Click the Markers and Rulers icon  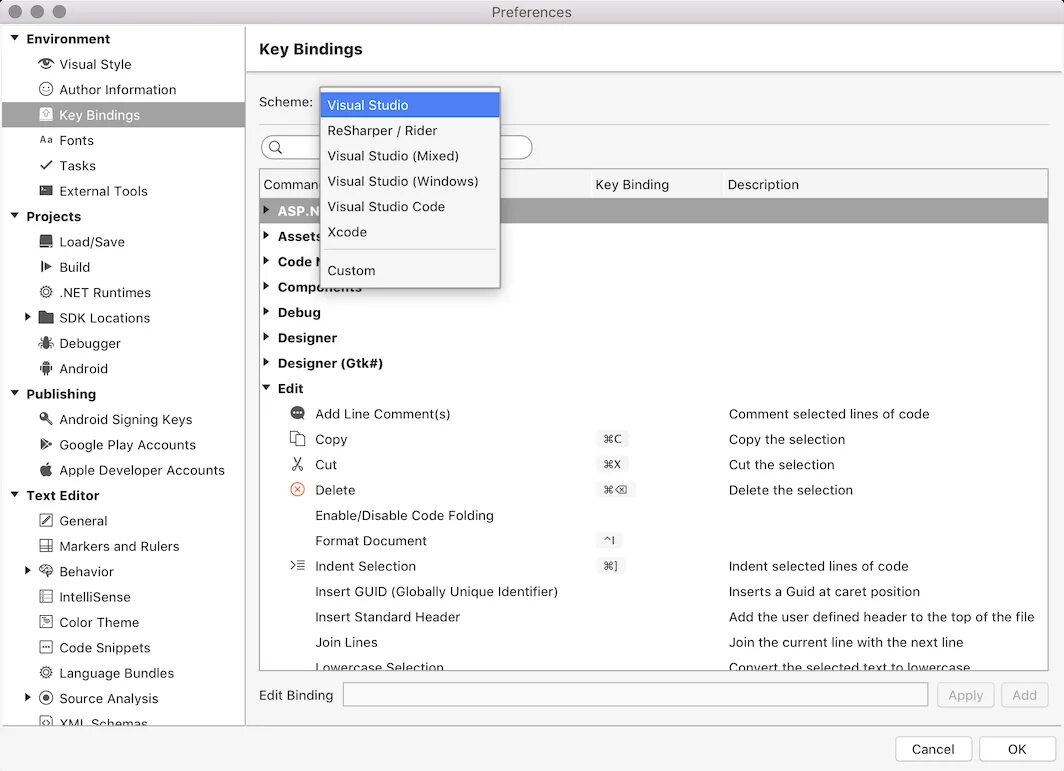click(x=46, y=546)
